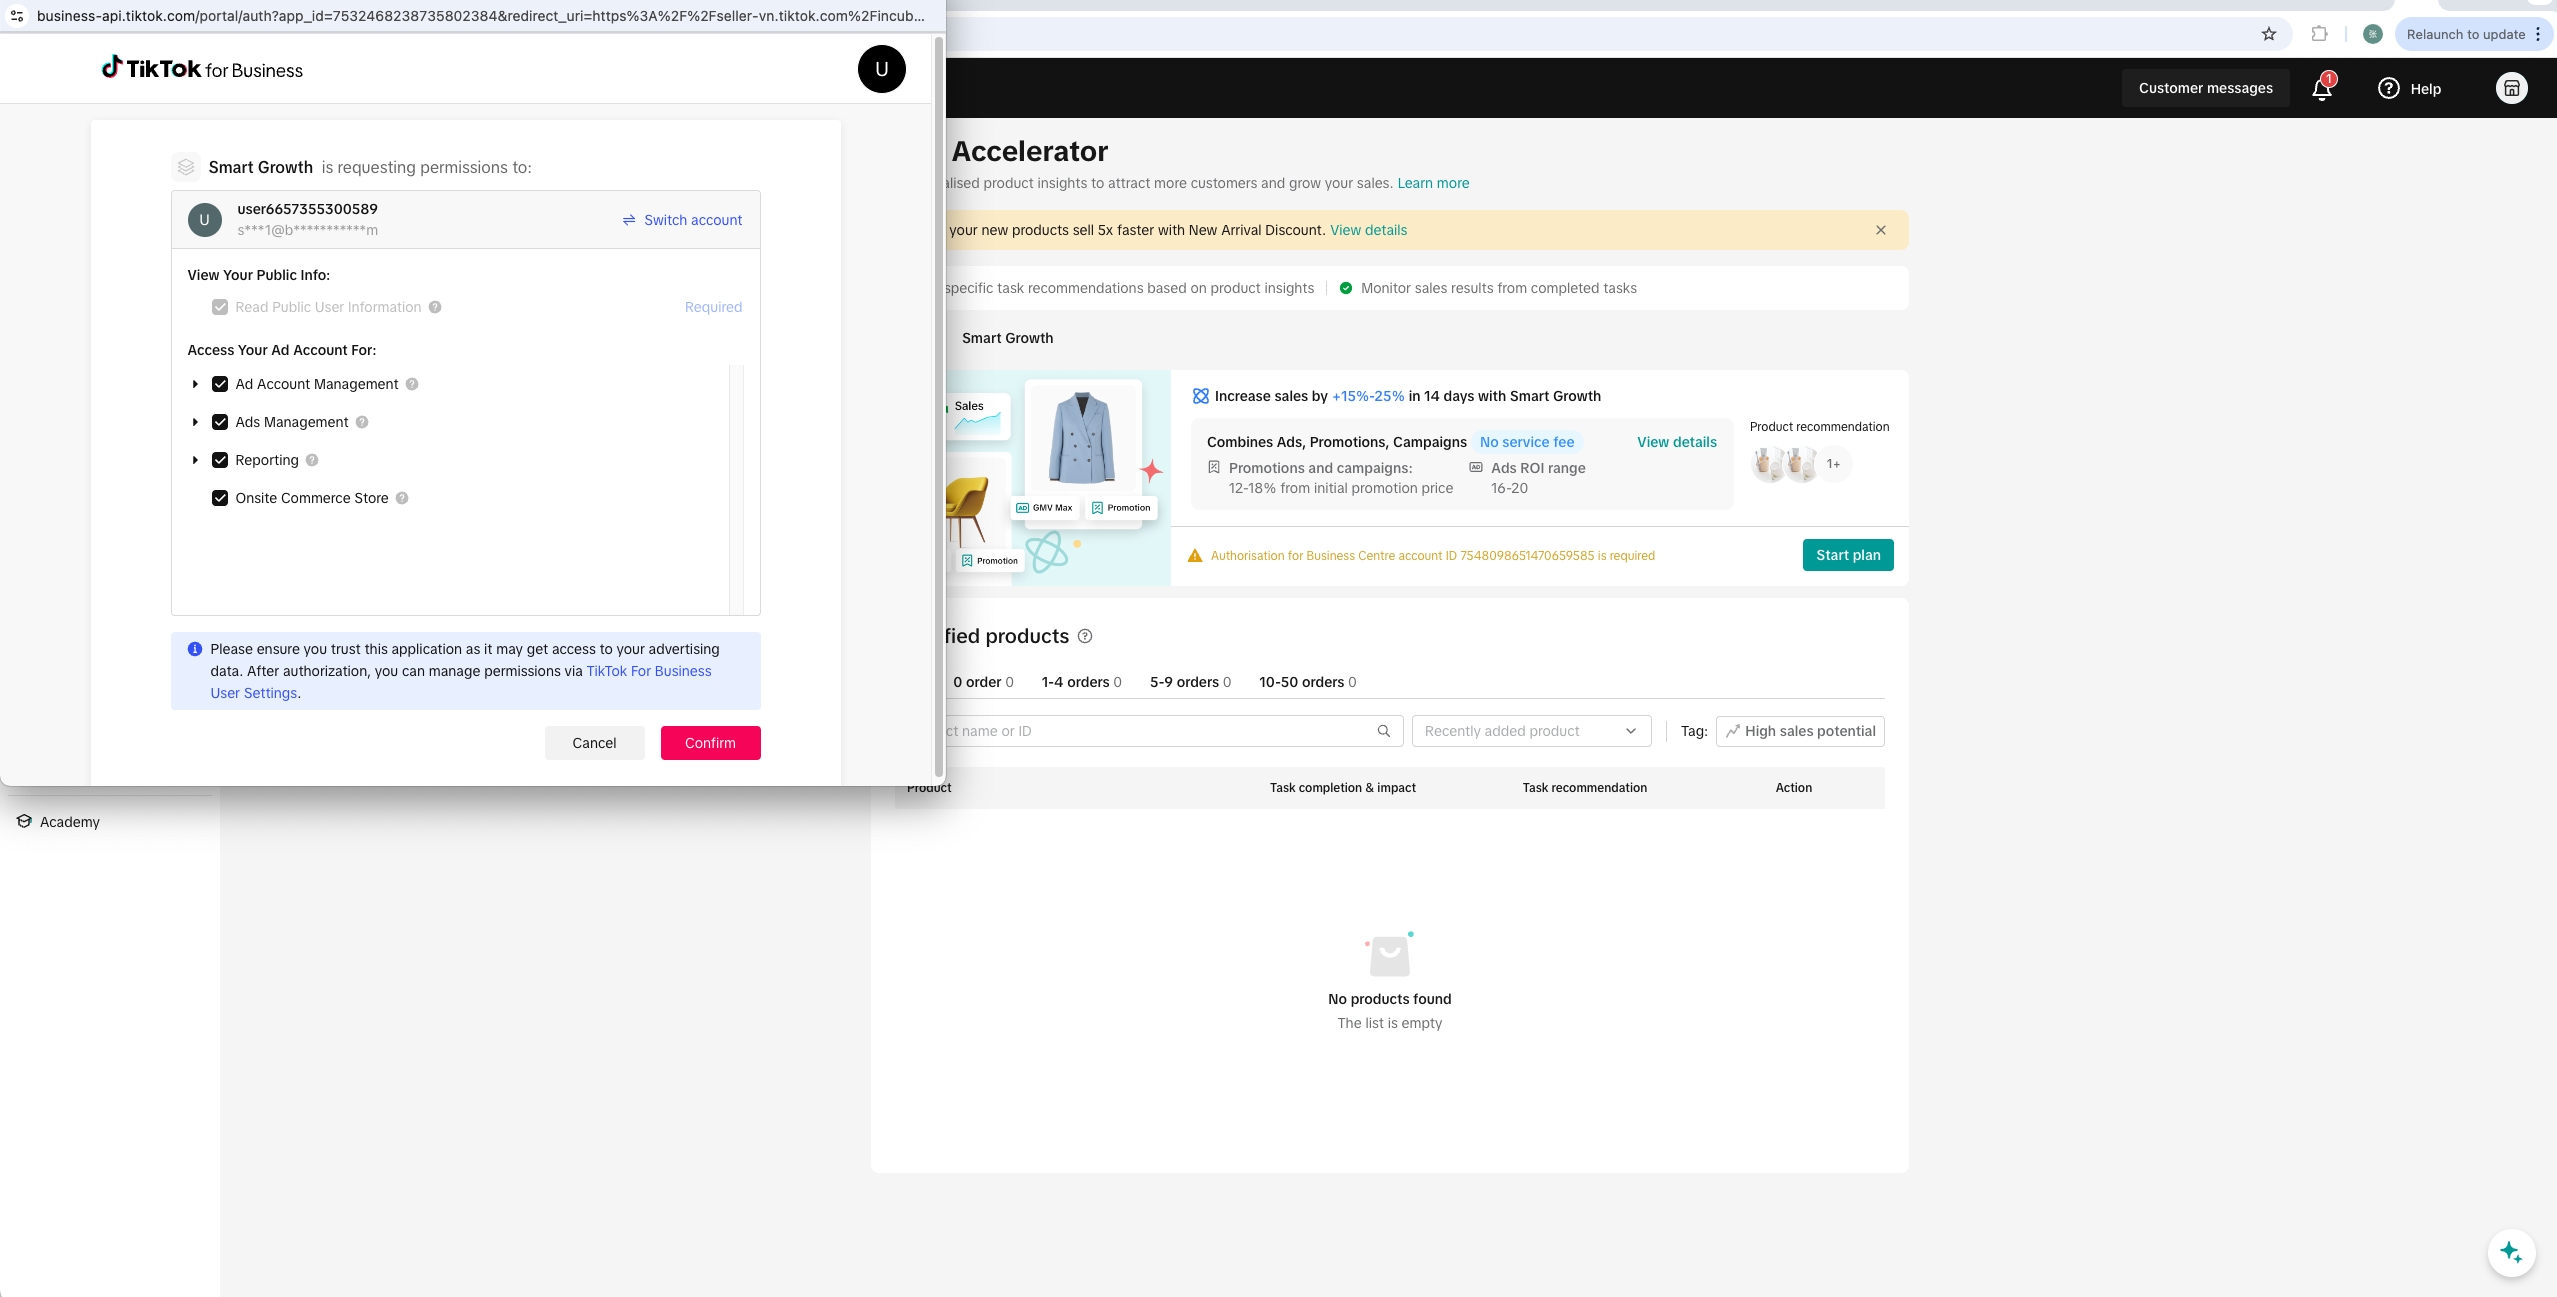This screenshot has height=1297, width=2557.
Task: Close the New Arrival Discount banner
Action: pos(1880,230)
